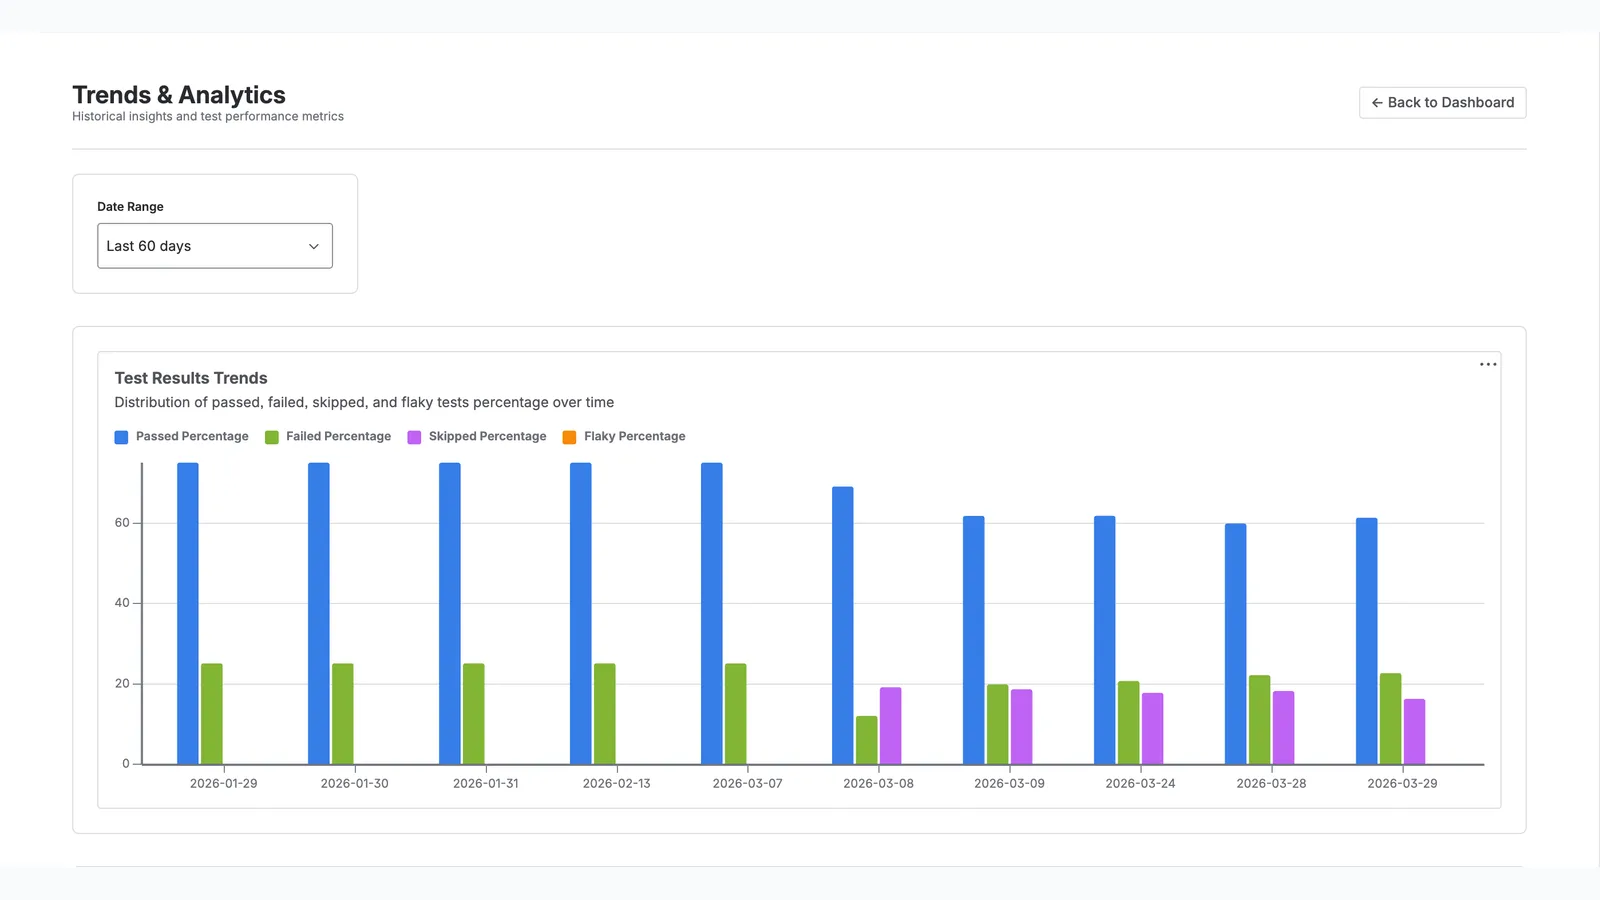Click the purple skipped bar for 2026-03-29

pyautogui.click(x=1415, y=732)
